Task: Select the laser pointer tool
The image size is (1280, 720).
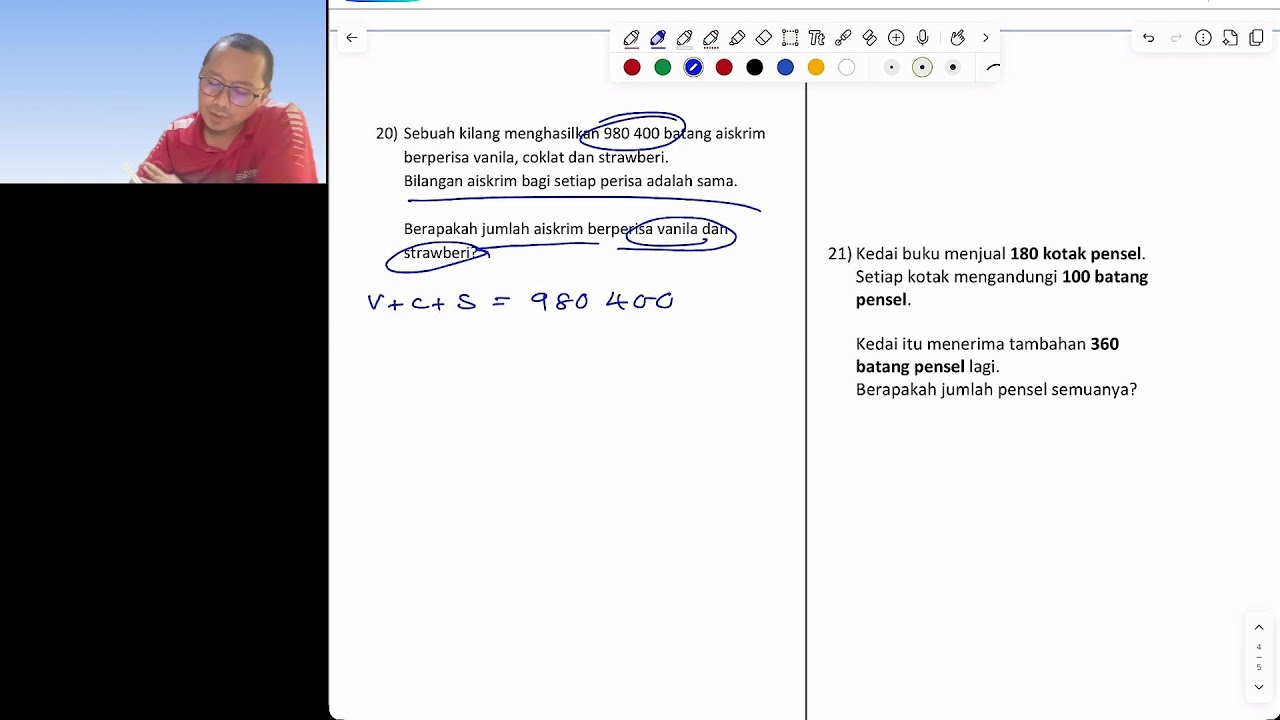Action: 843,38
